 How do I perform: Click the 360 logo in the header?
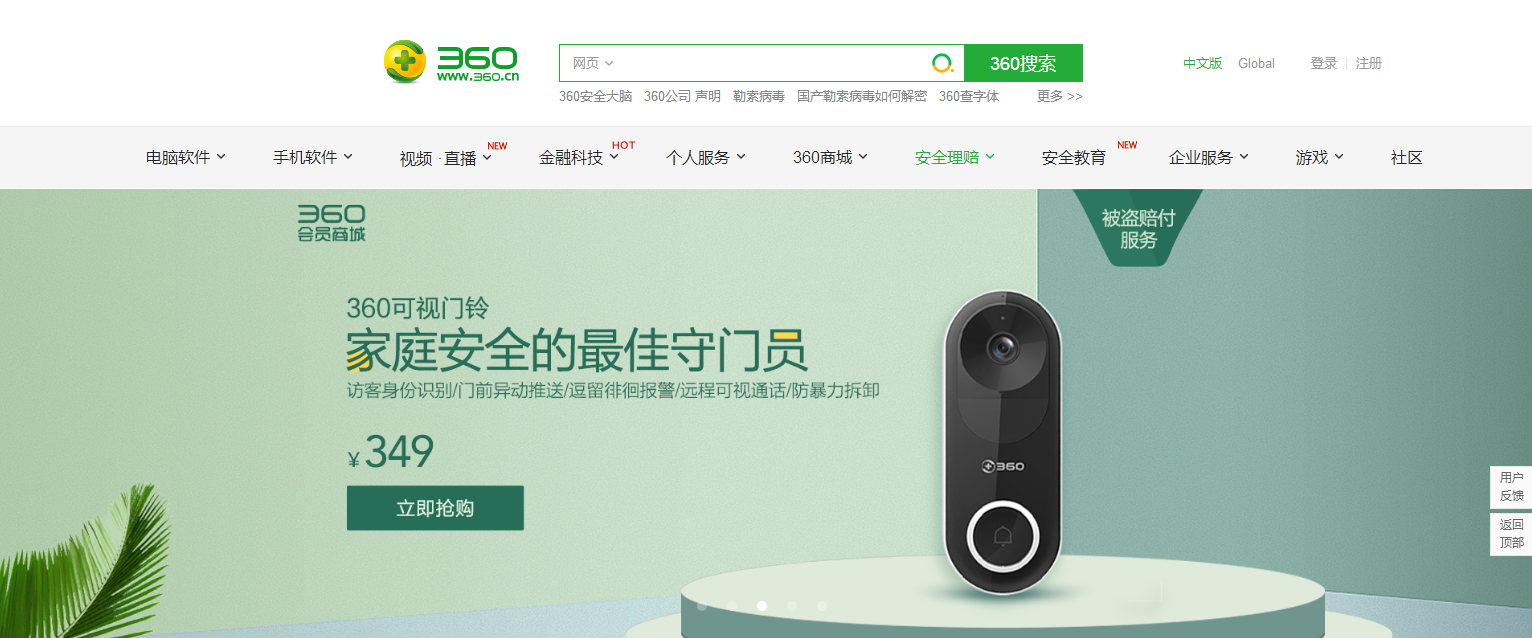click(452, 62)
